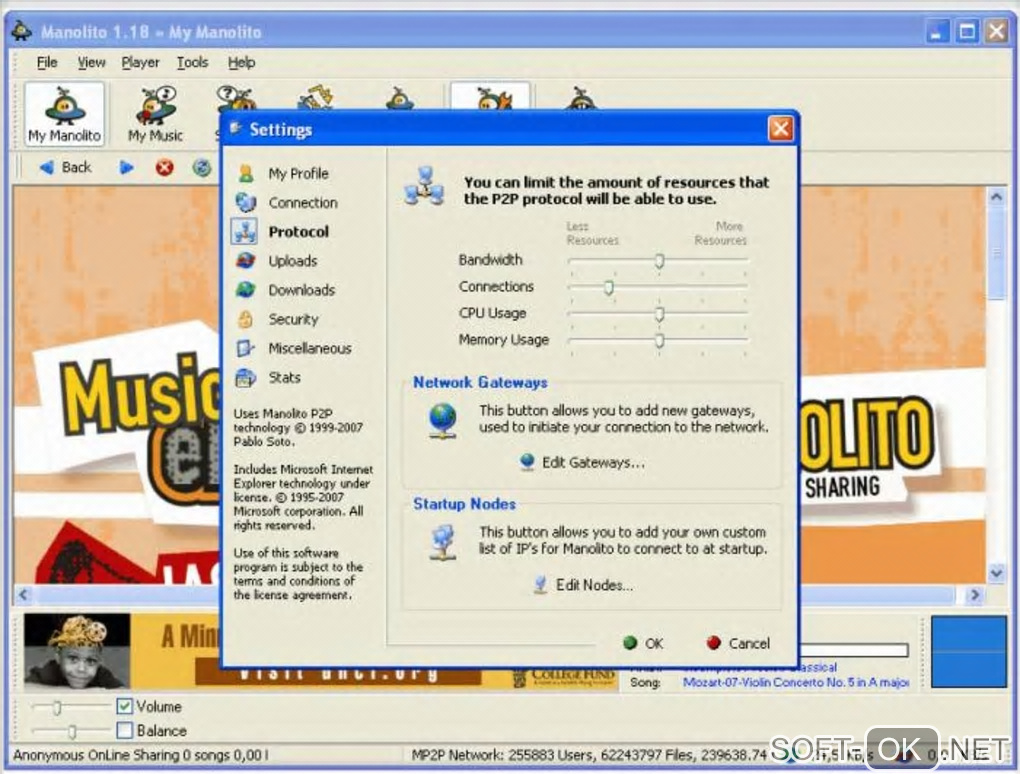Click the Memory Usage resource slider
The height and width of the screenshot is (774, 1020).
coord(658,340)
